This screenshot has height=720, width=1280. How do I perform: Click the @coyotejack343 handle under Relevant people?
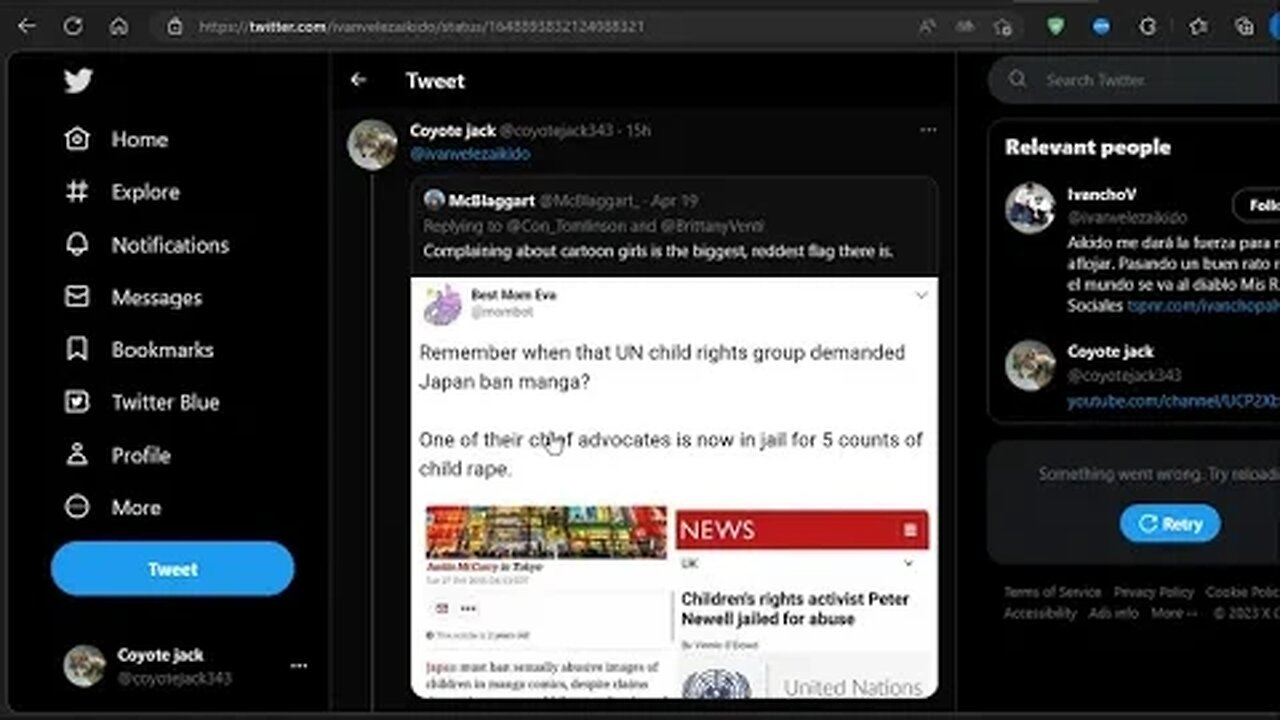tap(1124, 376)
